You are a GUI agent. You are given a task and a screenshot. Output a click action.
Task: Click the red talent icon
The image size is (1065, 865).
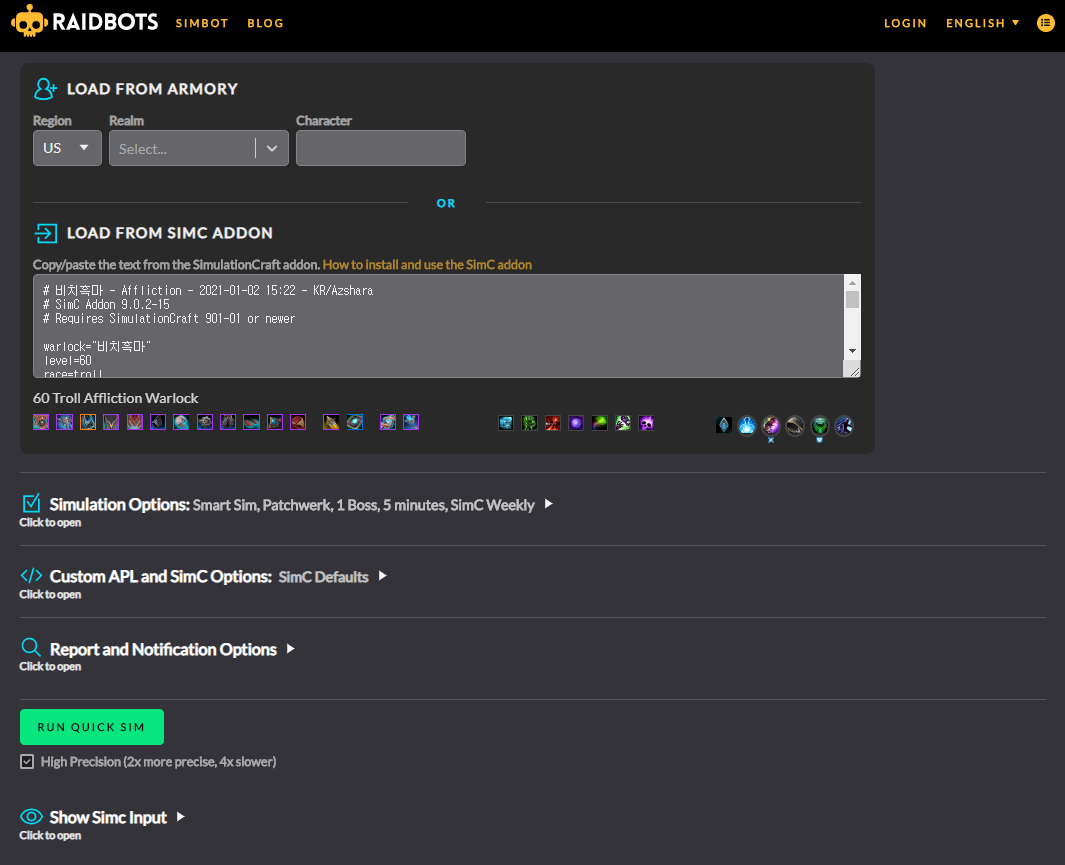click(553, 424)
